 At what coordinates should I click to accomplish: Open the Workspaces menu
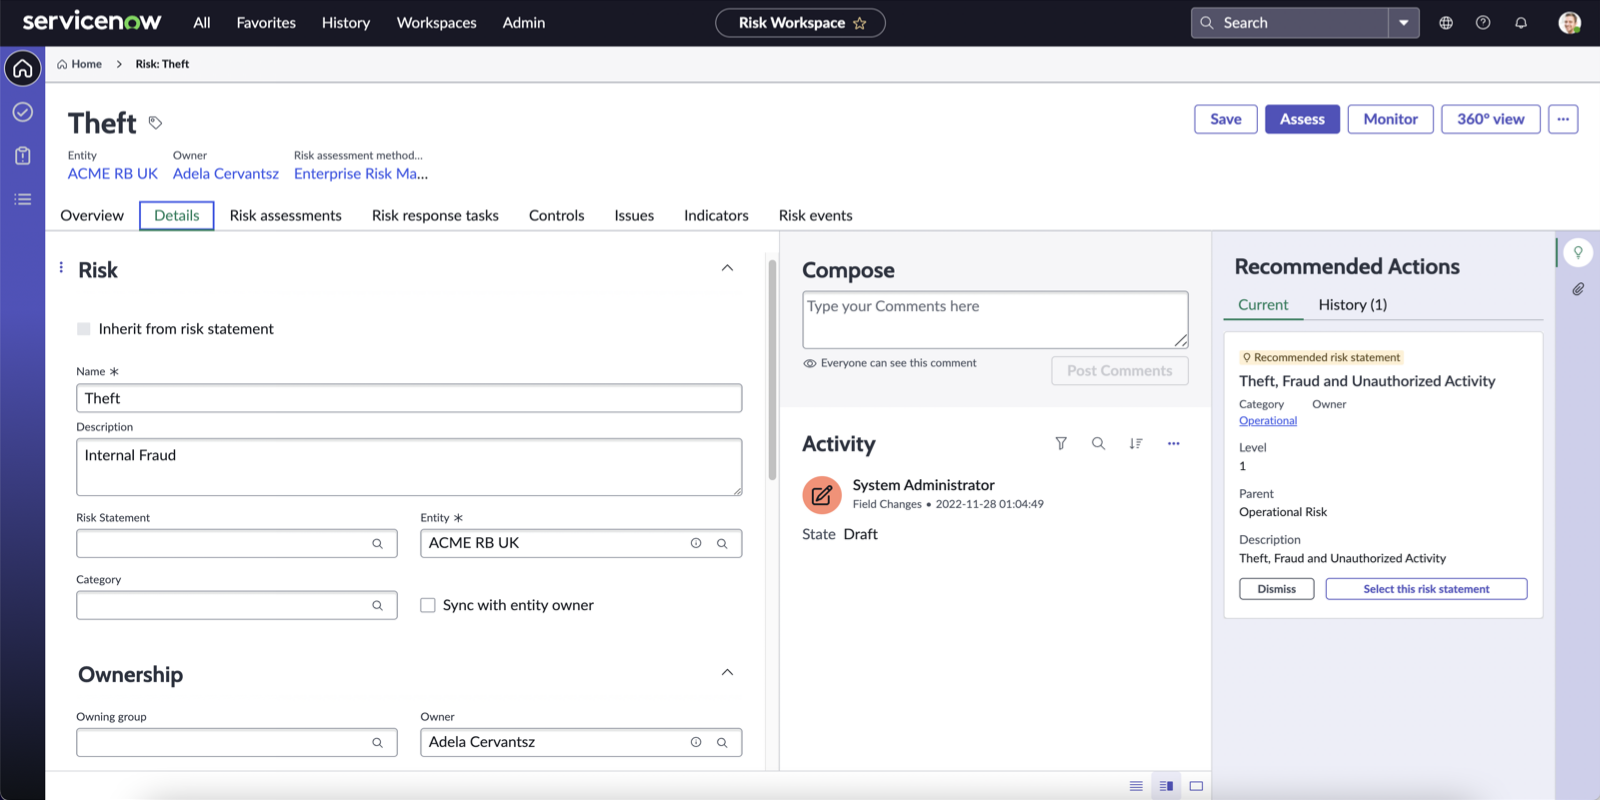[437, 23]
